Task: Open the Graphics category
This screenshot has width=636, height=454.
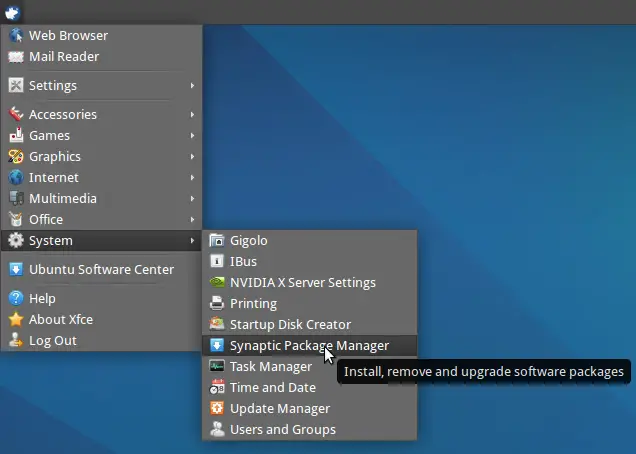Action: pyautogui.click(x=101, y=157)
